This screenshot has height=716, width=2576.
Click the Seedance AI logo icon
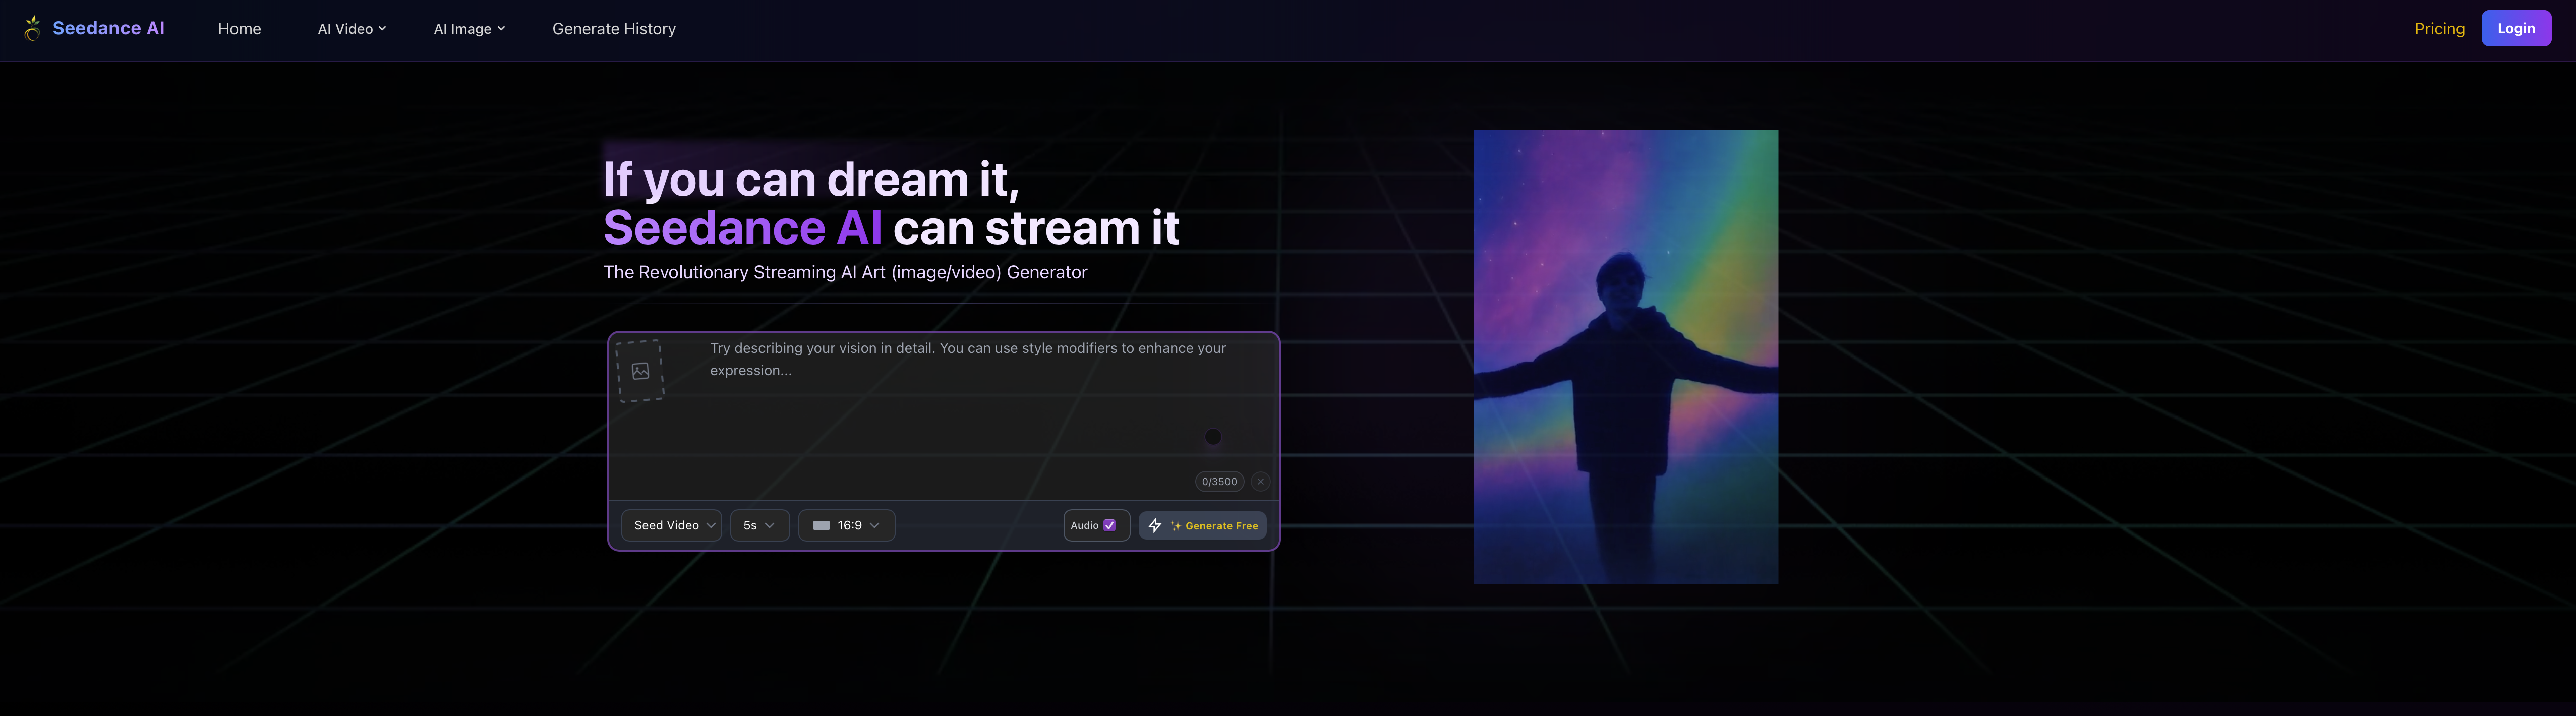(32, 29)
